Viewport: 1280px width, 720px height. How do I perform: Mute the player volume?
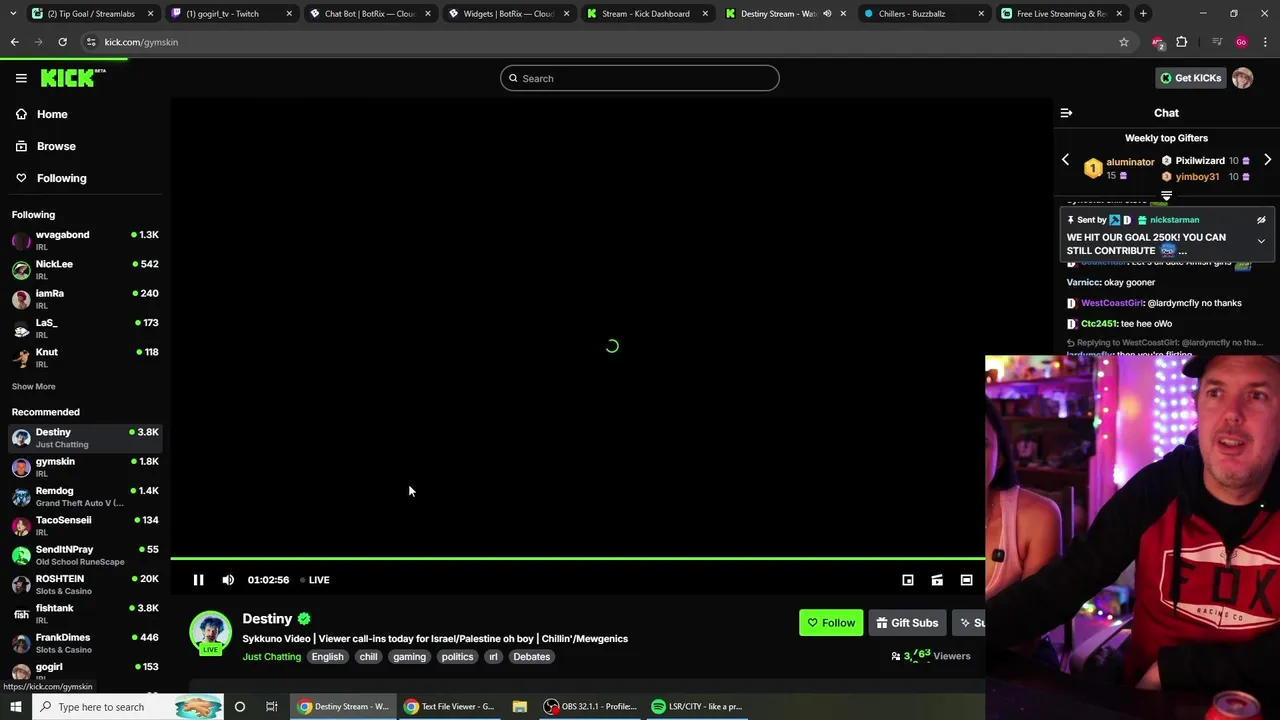click(228, 580)
